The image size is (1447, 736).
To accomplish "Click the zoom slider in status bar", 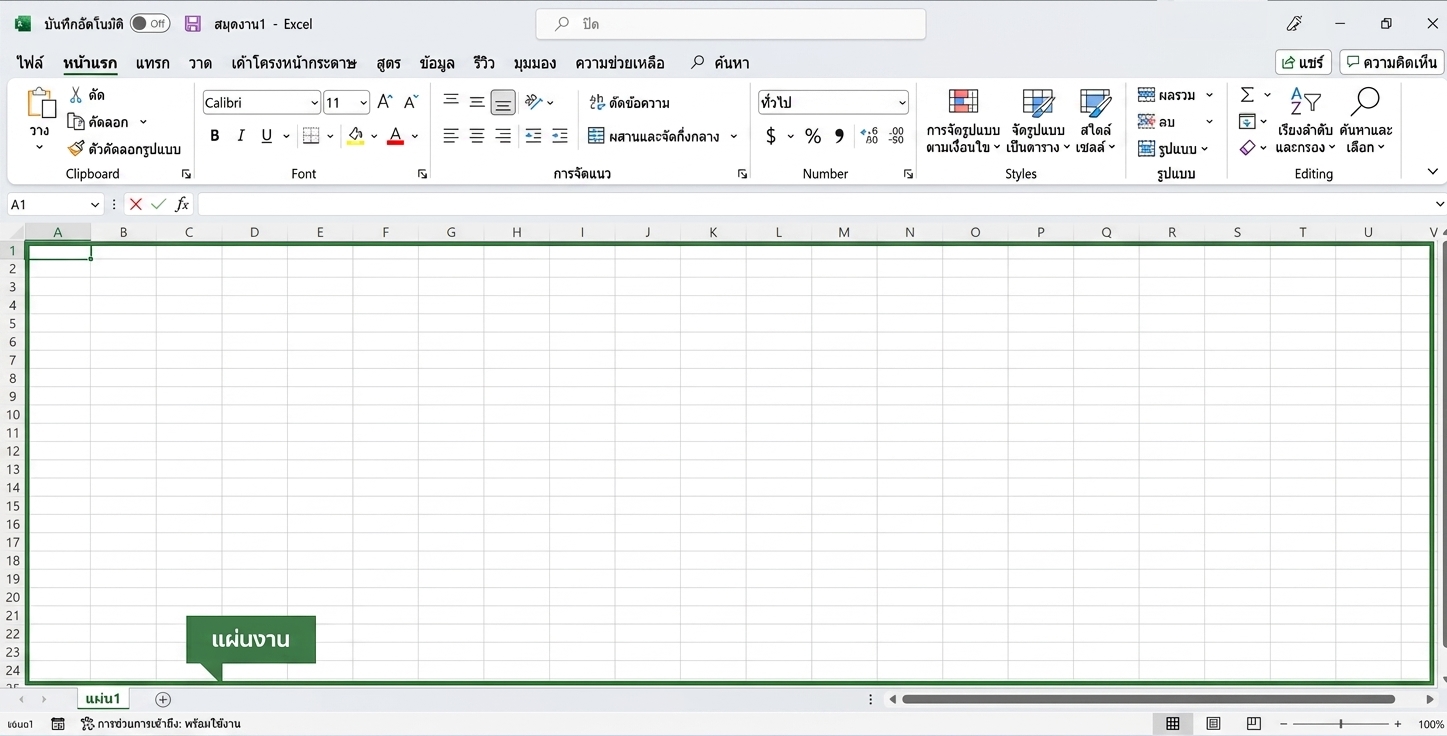I will point(1341,724).
